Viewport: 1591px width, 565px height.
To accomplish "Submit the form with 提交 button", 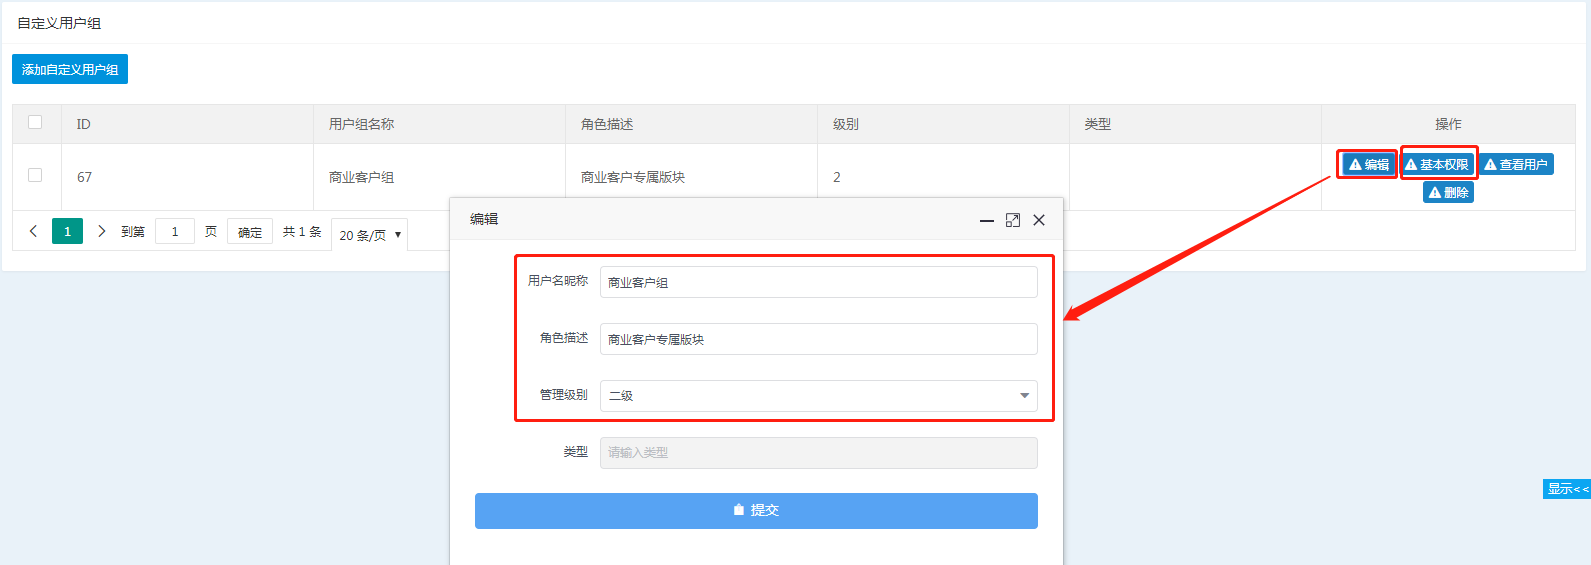I will 756,510.
